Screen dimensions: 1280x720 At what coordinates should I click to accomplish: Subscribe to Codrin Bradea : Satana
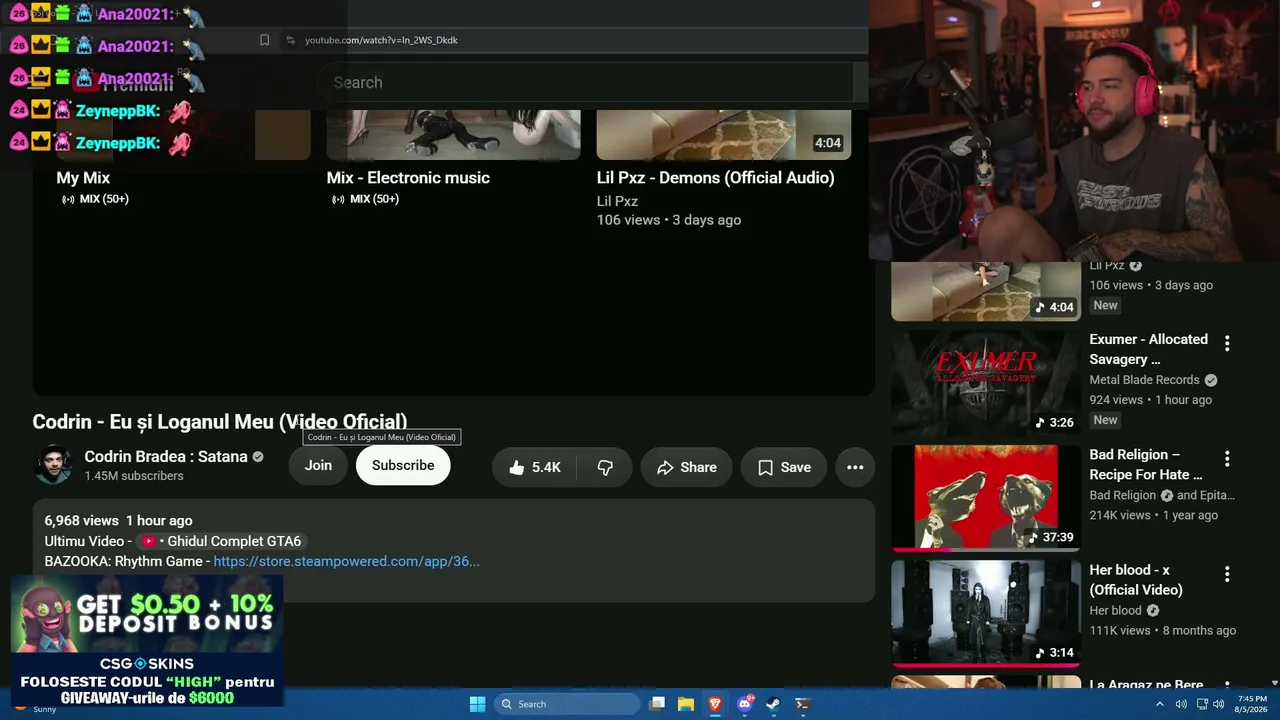tap(403, 465)
